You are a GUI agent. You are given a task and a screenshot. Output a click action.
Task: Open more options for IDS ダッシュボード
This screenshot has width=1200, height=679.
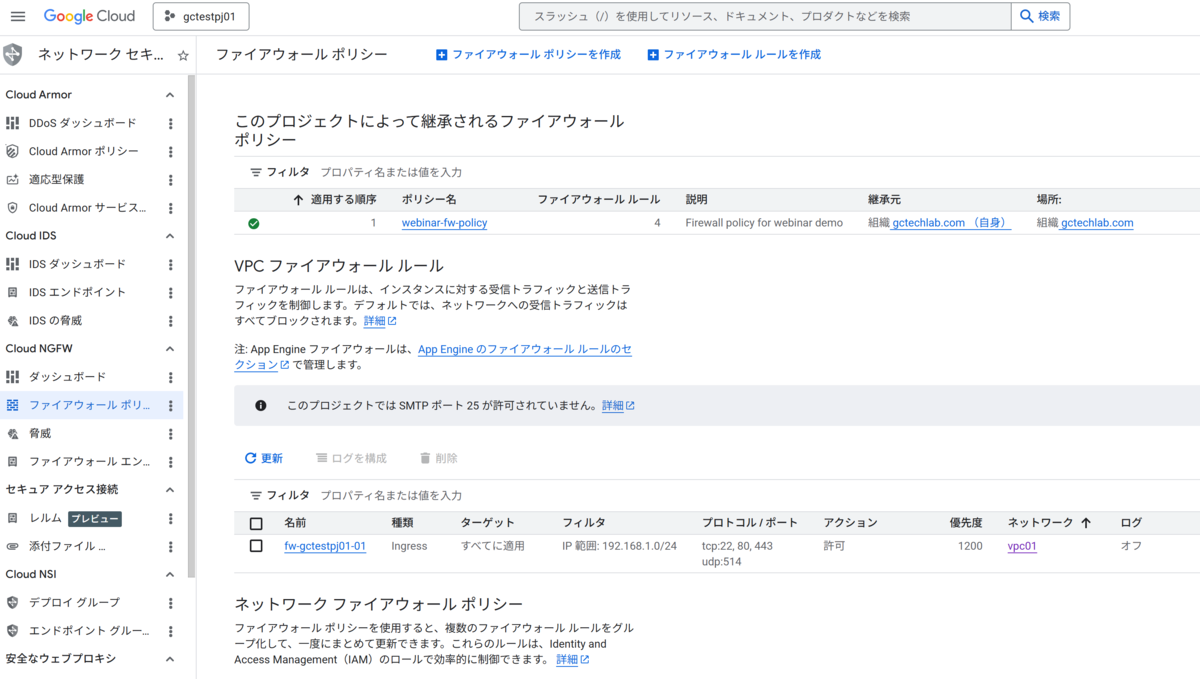coord(170,264)
